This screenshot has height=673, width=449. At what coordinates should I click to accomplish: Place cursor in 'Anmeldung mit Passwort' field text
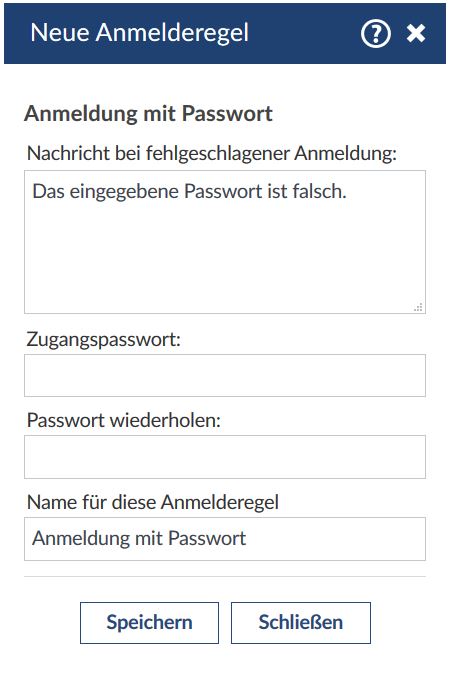coord(139,539)
